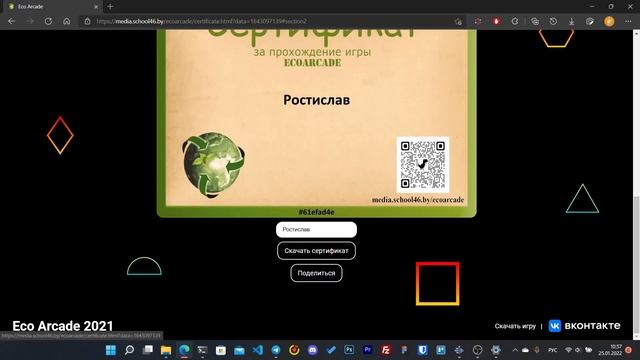Open the Windows Start menu
This screenshot has height=360, width=640.
[x=111, y=350]
